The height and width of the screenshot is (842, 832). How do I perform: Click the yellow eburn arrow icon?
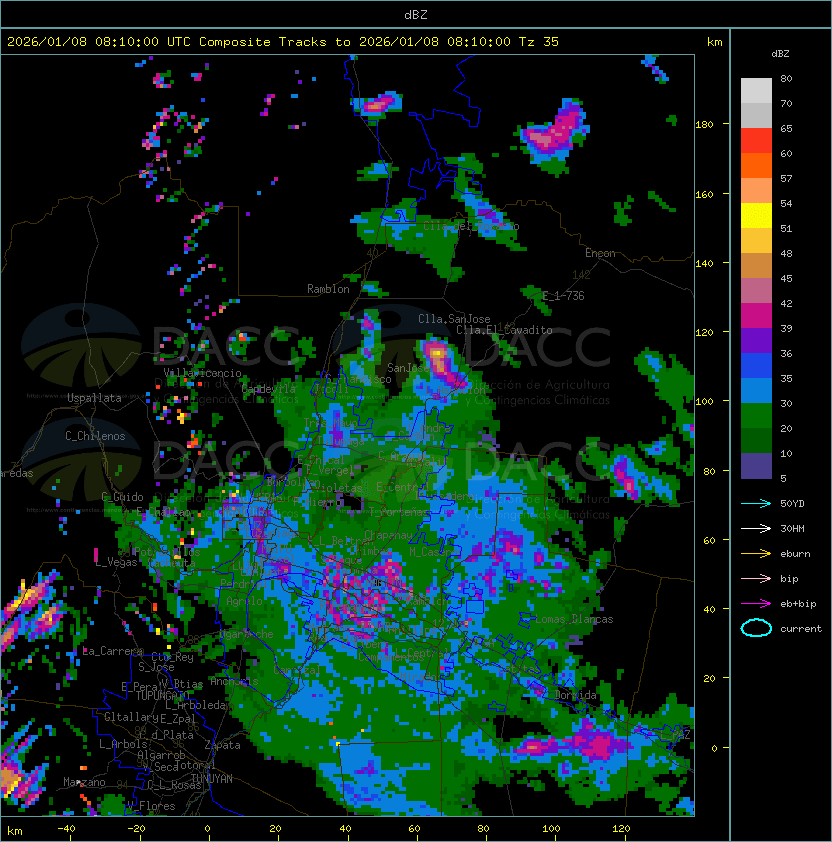click(756, 554)
